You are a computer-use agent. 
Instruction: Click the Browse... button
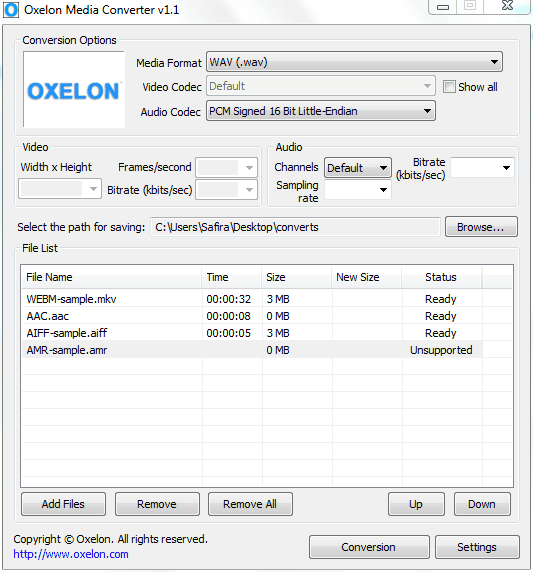481,227
